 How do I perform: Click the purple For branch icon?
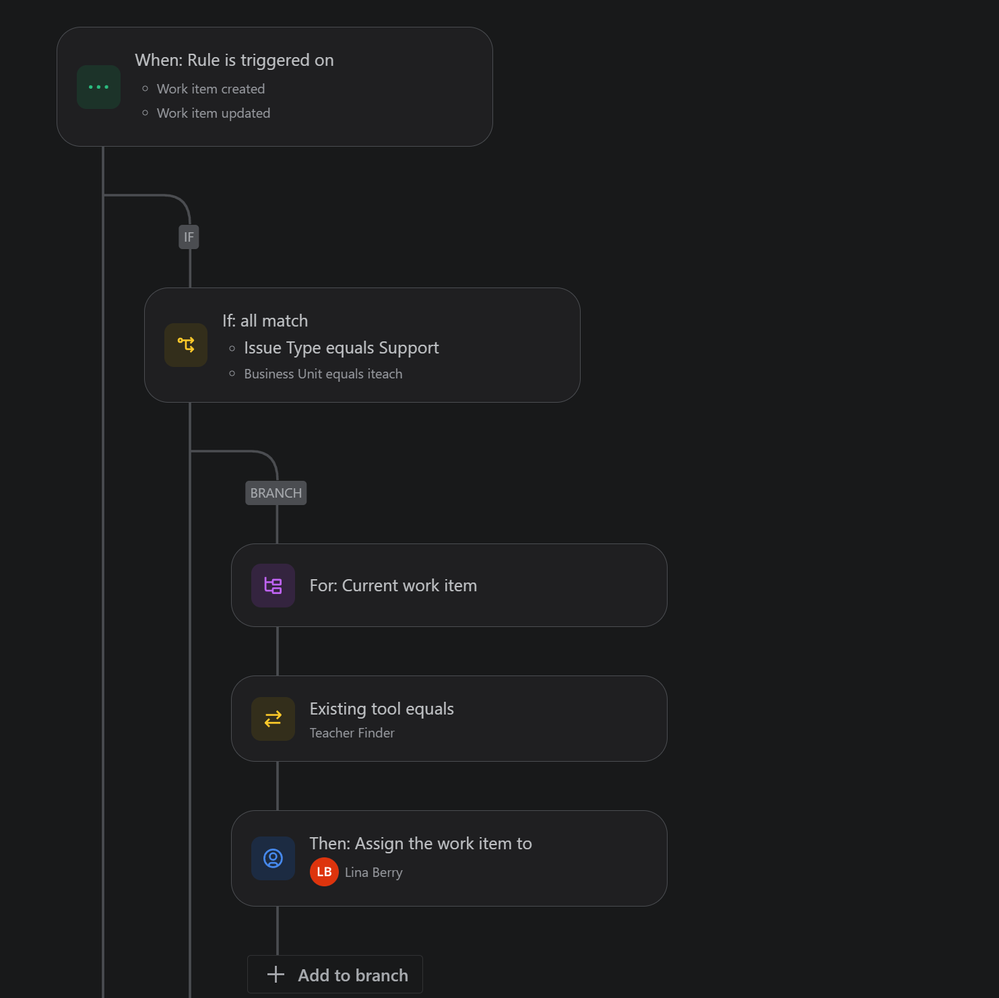click(273, 585)
